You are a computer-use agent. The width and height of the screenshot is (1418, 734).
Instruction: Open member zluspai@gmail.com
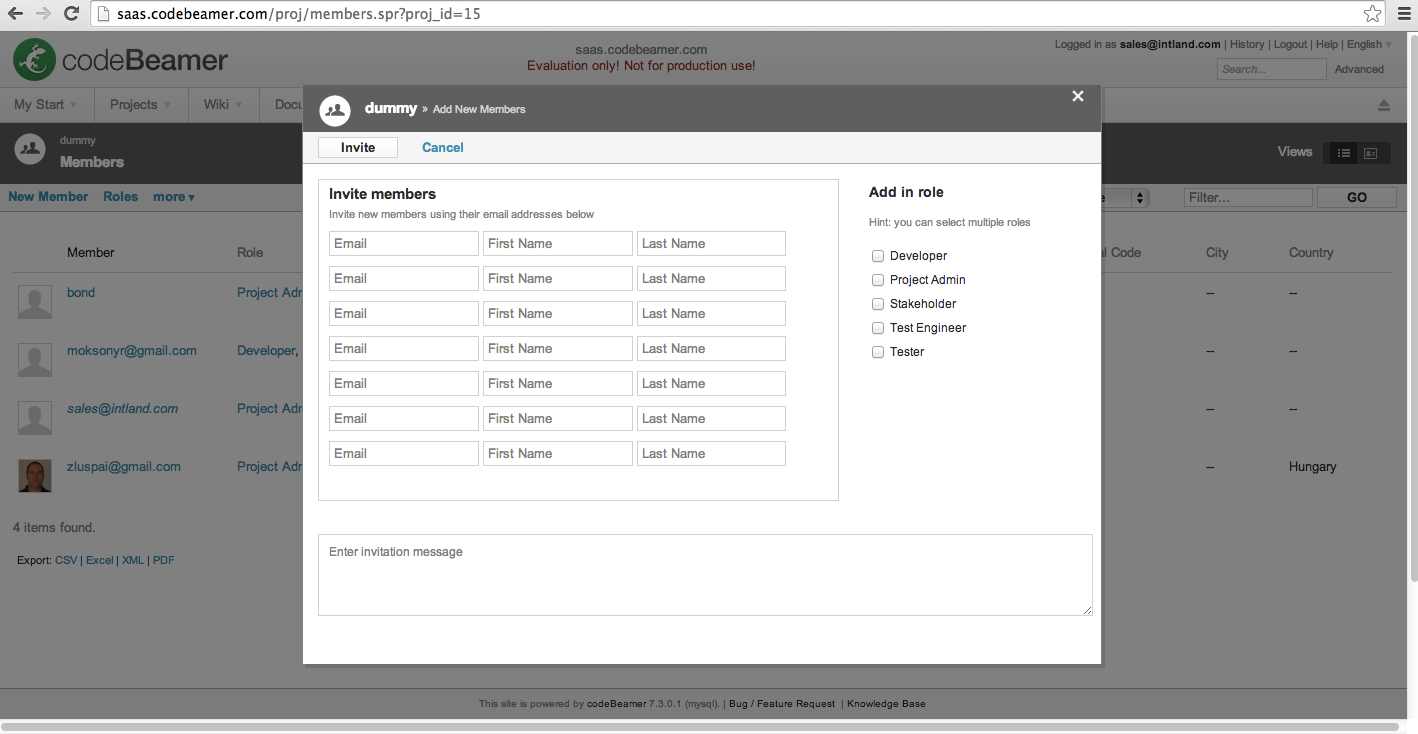click(x=124, y=467)
